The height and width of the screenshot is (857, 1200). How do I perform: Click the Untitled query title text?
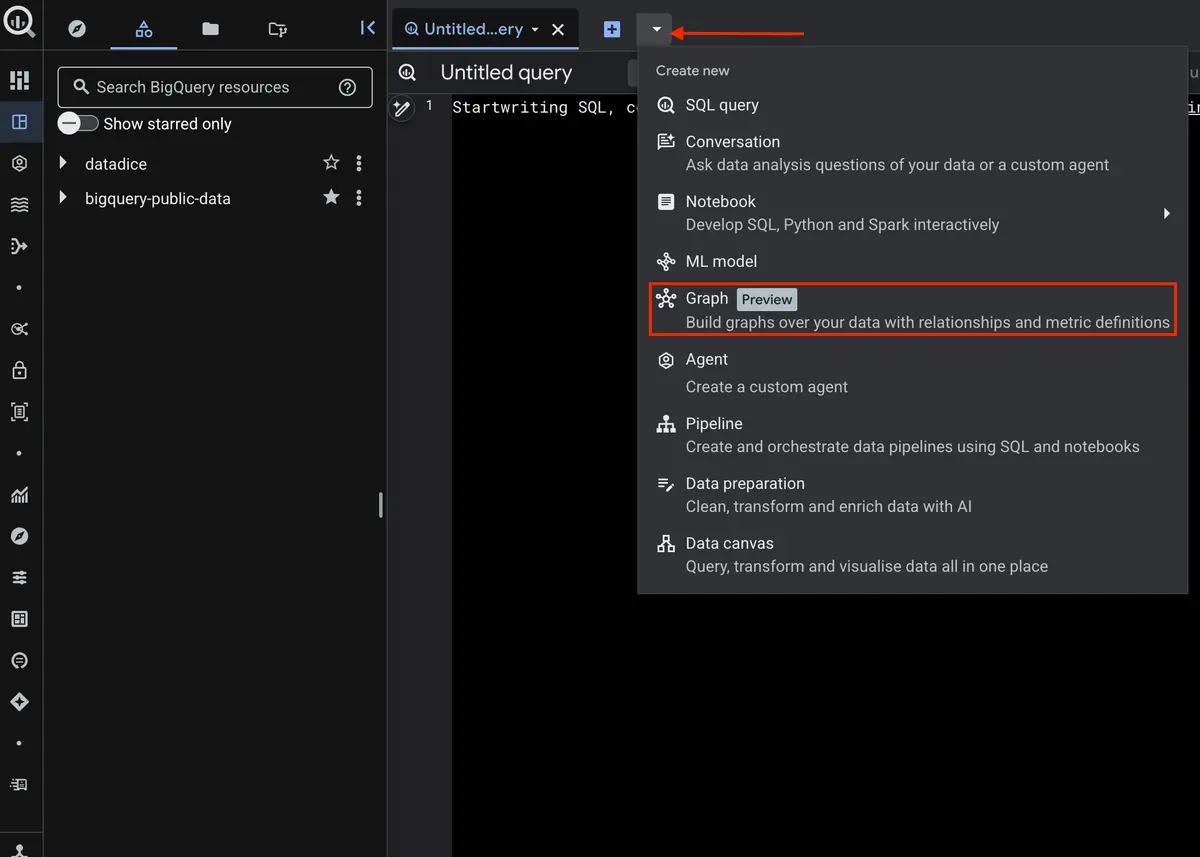(506, 72)
